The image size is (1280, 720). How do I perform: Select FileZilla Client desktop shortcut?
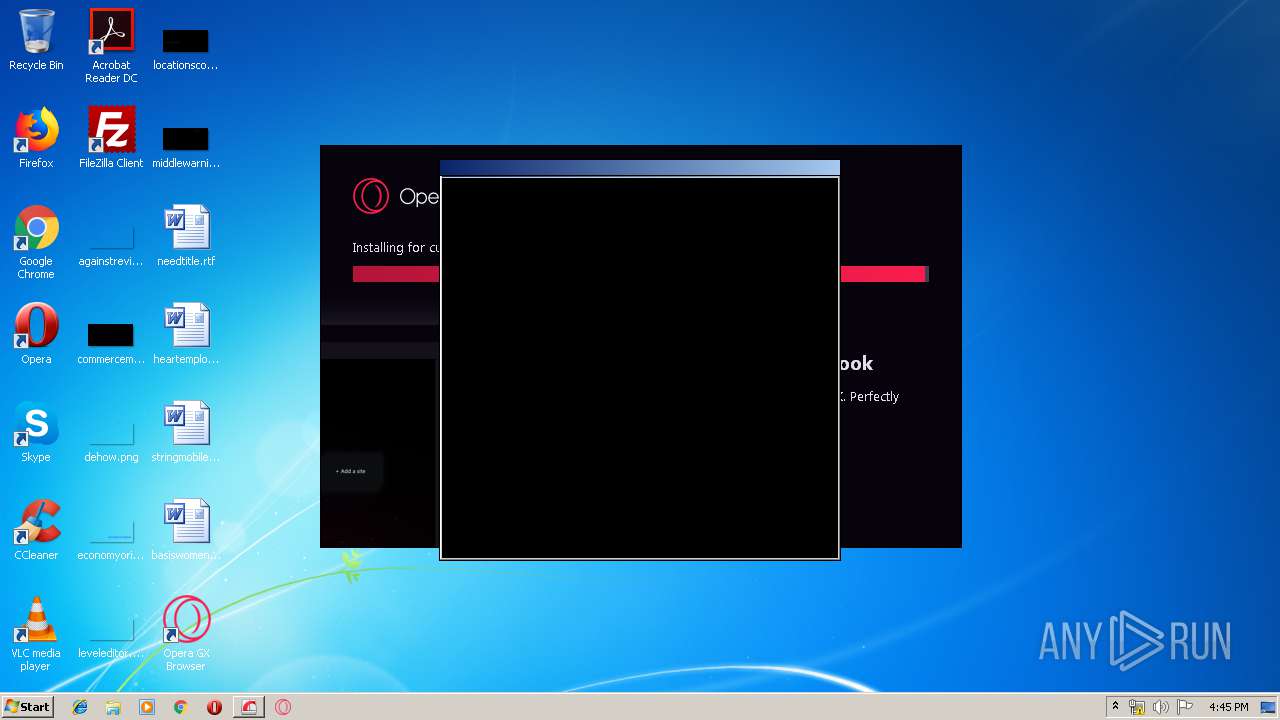(111, 139)
